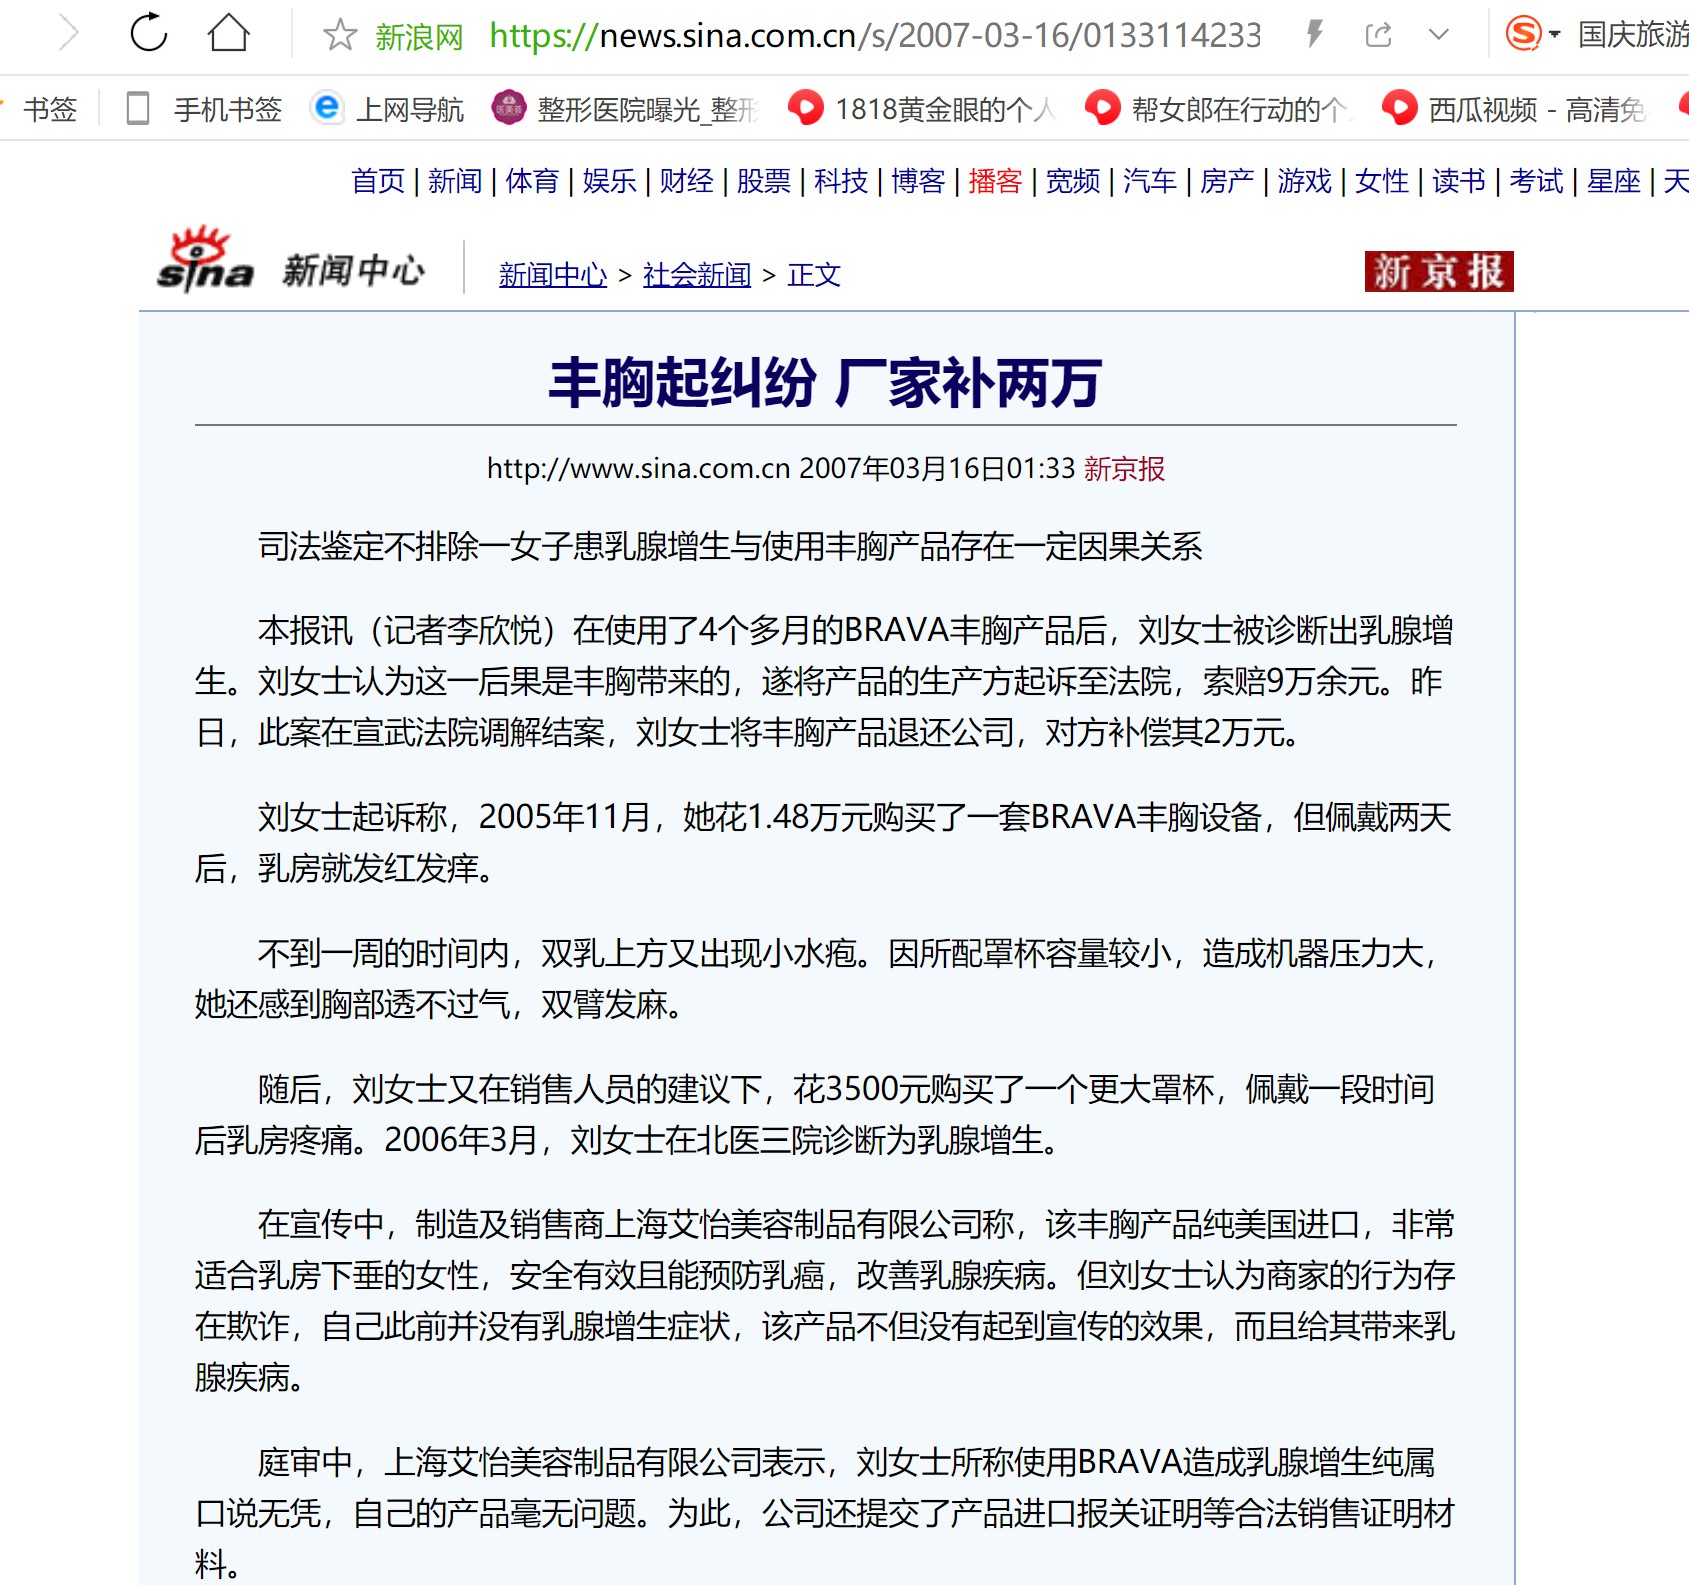1689x1585 pixels.
Task: Click the 新浪网 site label in address bar
Action: coord(420,37)
